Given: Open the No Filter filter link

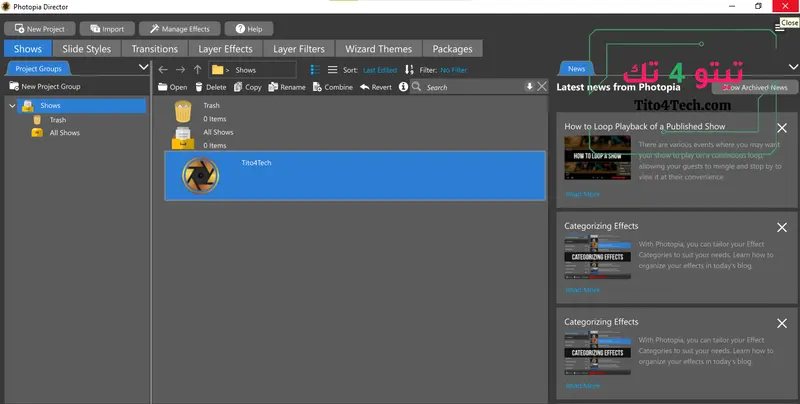Looking at the screenshot, I should click(454, 70).
